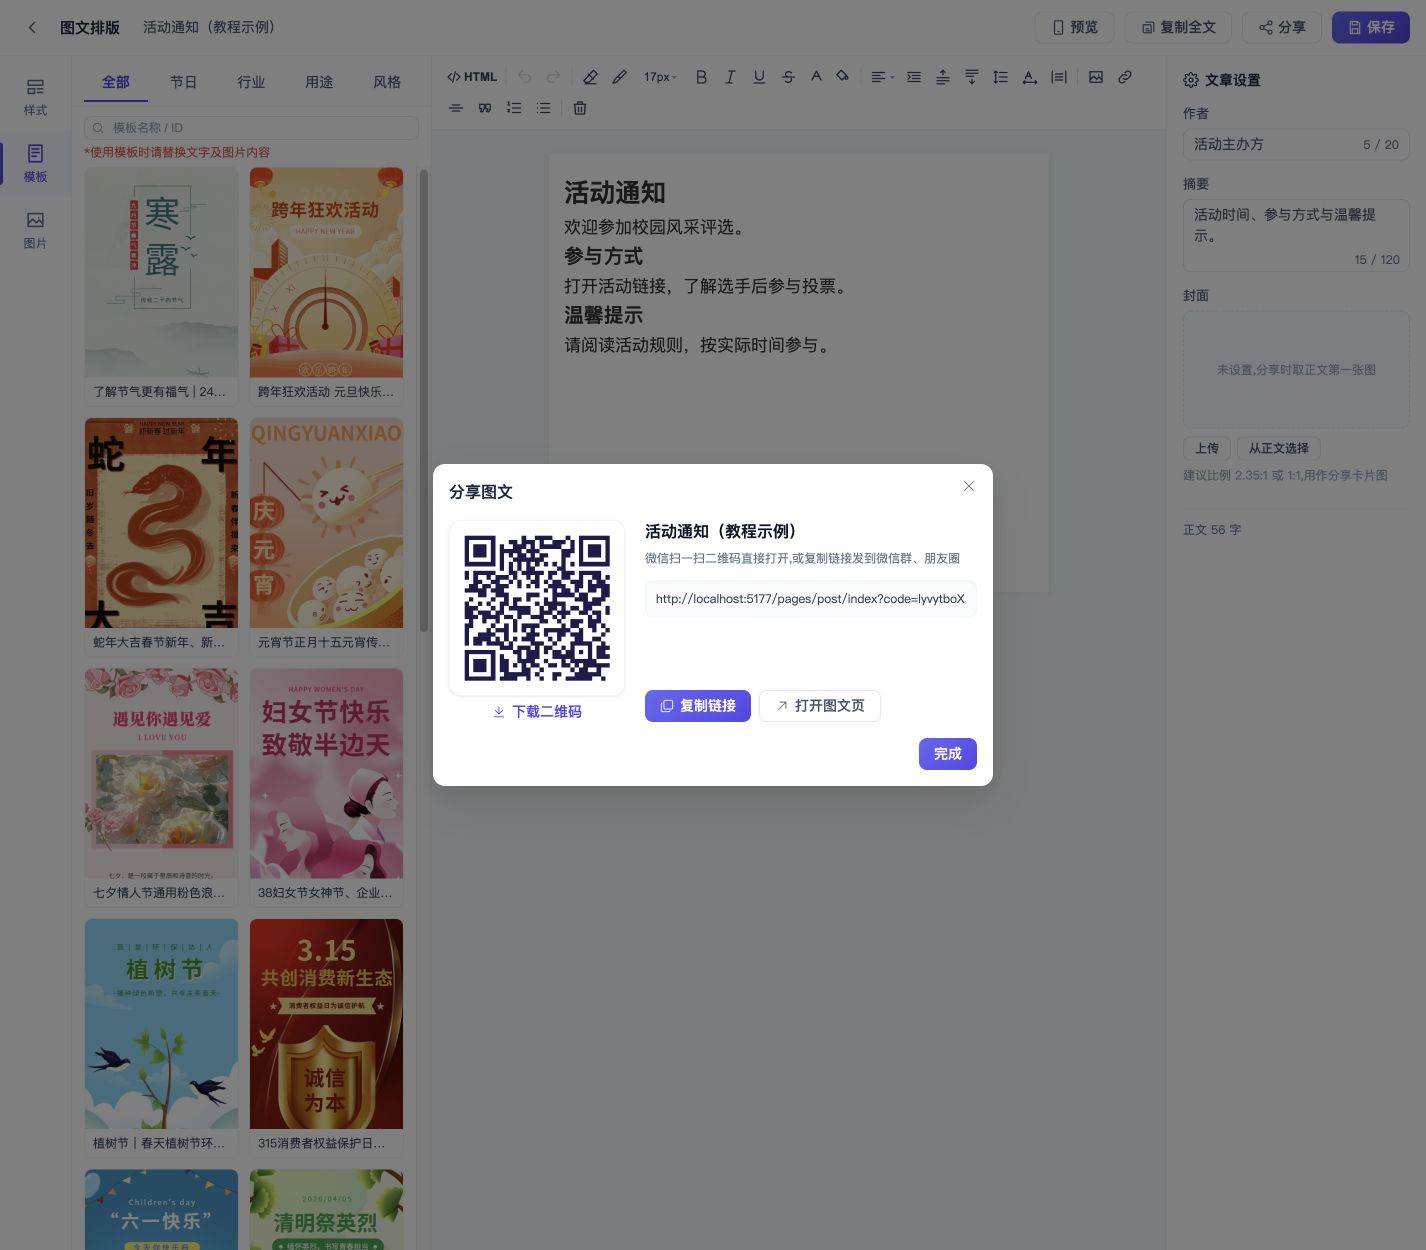Open the background fill color picker
The height and width of the screenshot is (1250, 1426).
click(843, 77)
